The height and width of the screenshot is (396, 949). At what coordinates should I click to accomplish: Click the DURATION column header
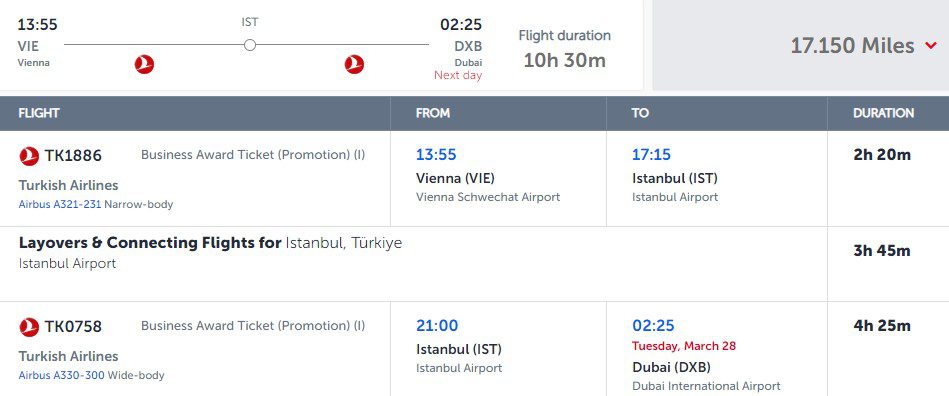pyautogui.click(x=884, y=113)
